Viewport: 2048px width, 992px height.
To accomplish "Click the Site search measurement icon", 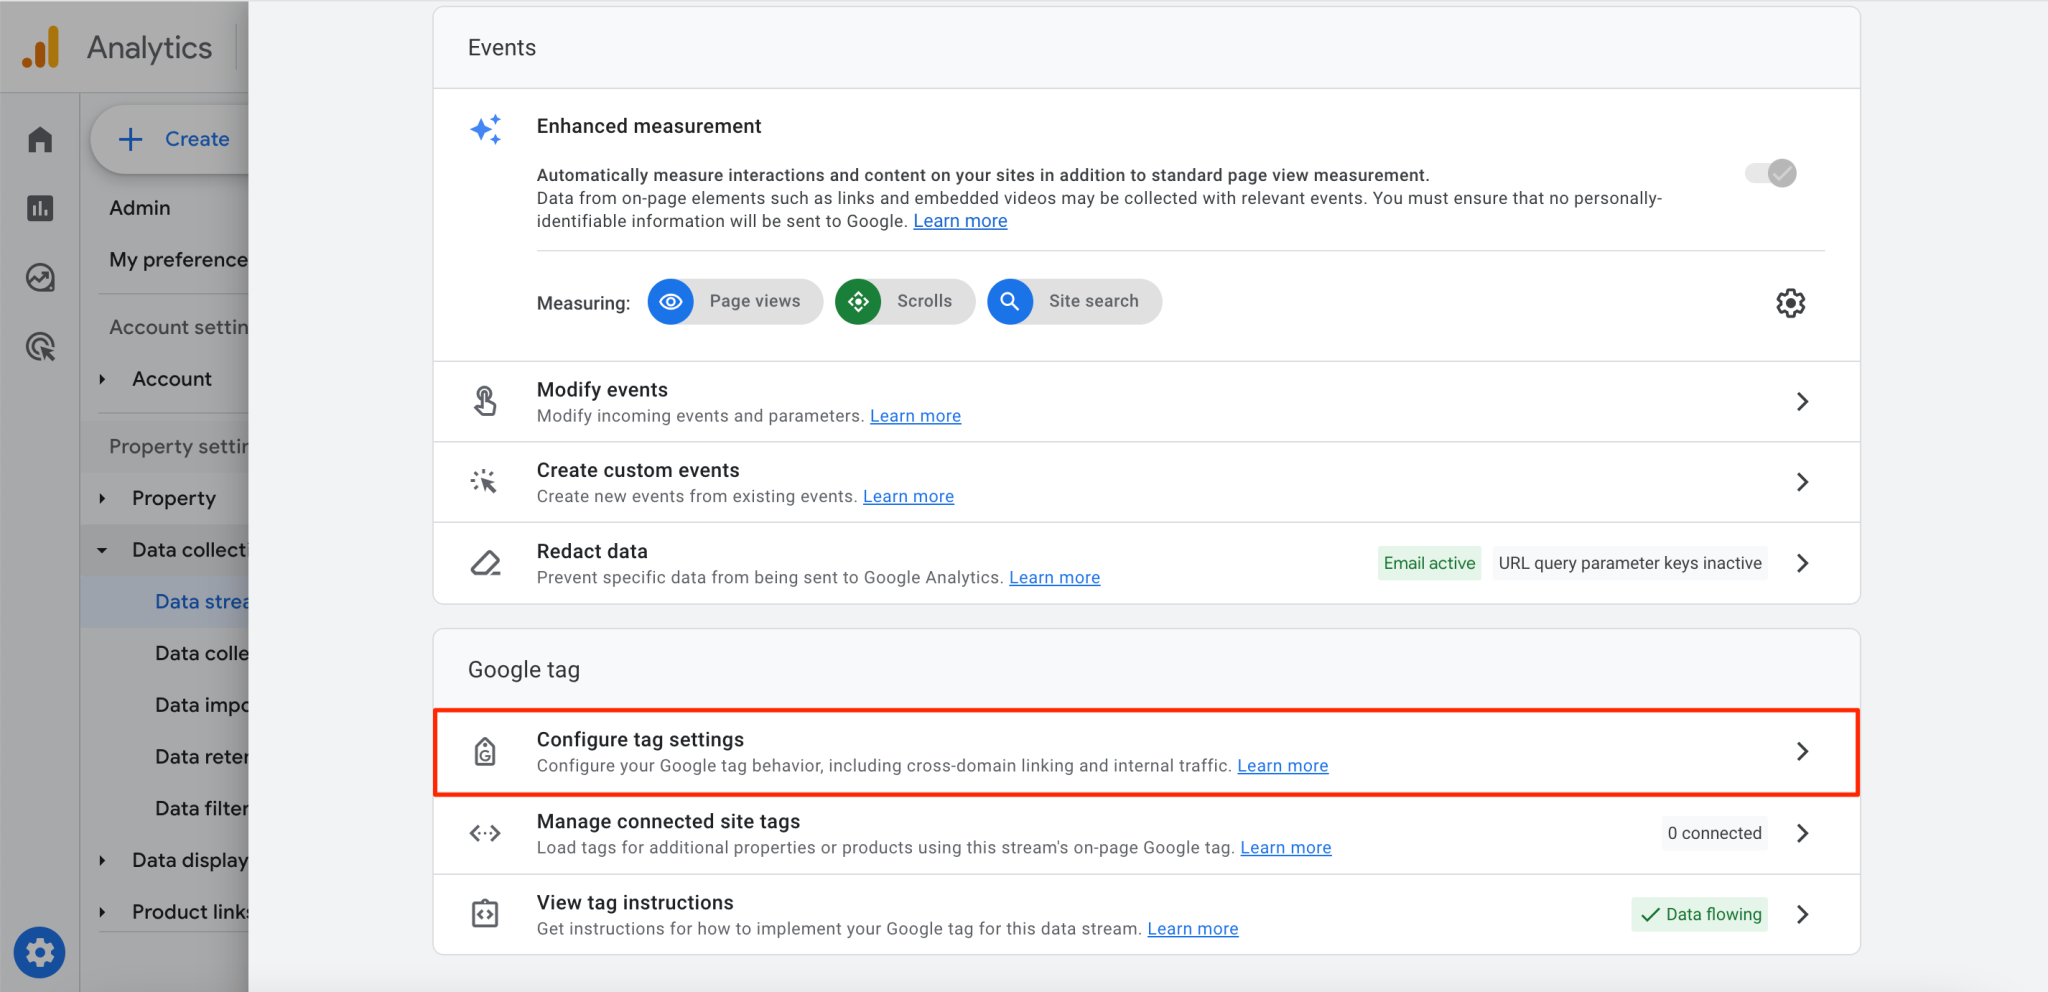I will click(1009, 301).
